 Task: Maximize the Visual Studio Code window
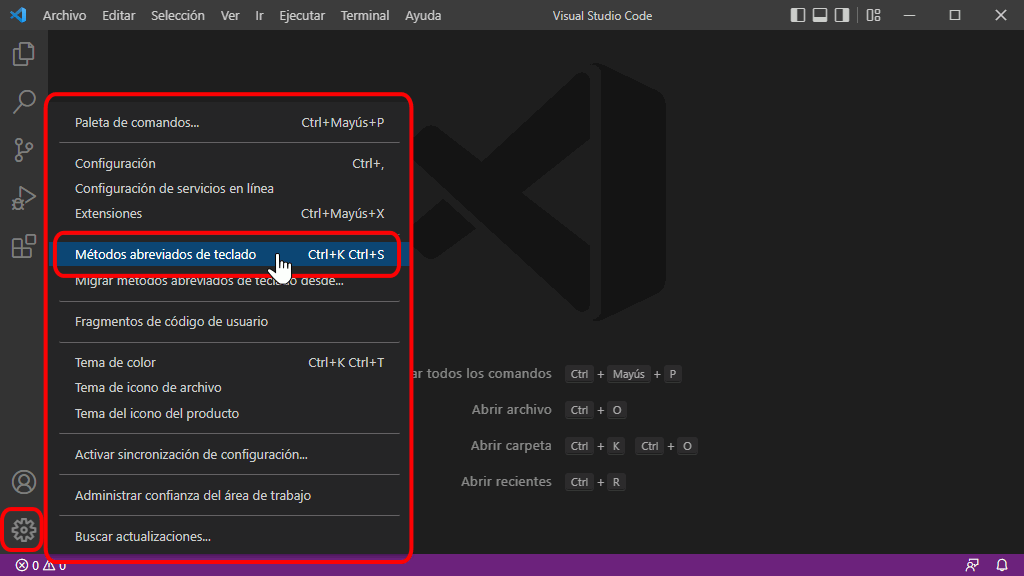click(955, 15)
